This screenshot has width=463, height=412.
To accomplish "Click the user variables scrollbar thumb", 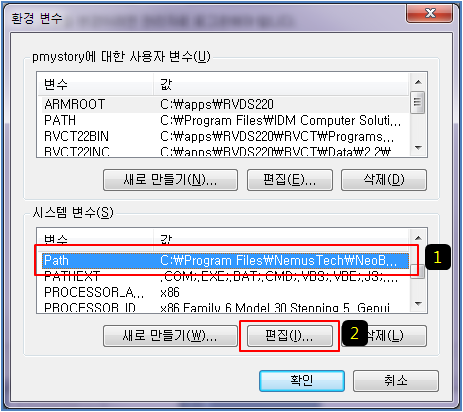I will tap(418, 102).
